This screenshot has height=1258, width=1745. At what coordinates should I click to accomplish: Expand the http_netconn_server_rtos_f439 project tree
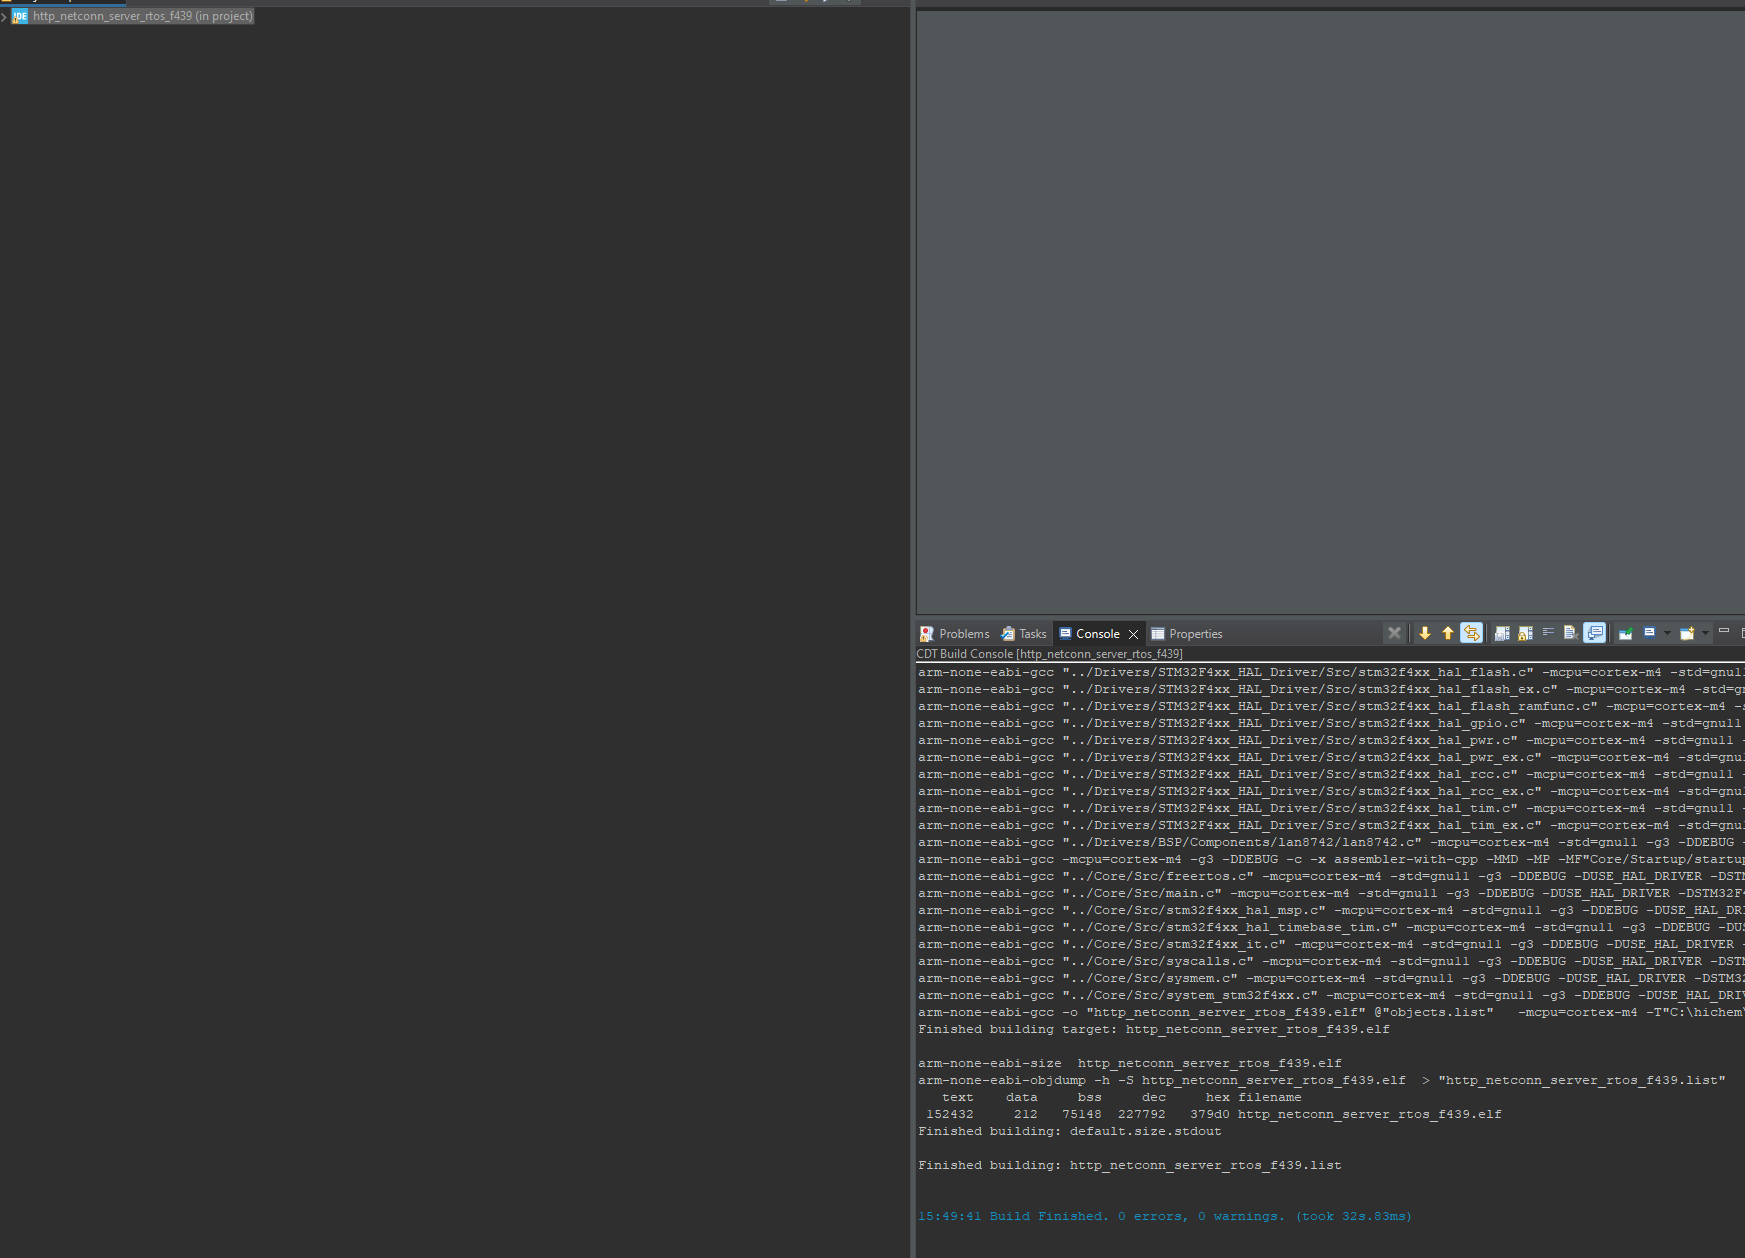[x=4, y=17]
